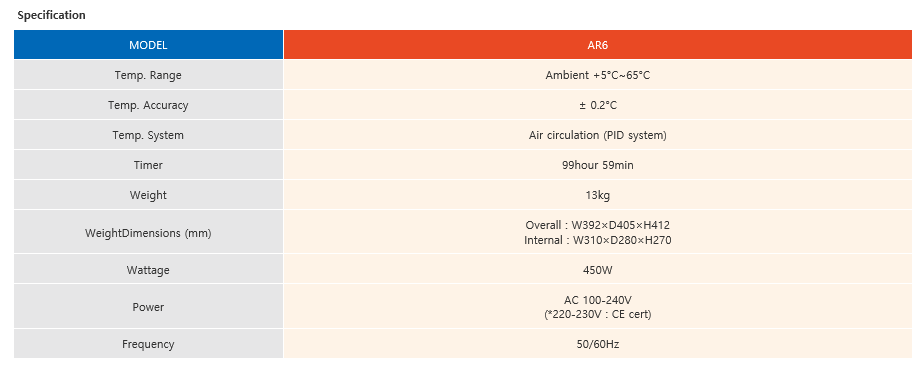The height and width of the screenshot is (378, 918).
Task: Click the Temp. Range row label
Action: pos(148,75)
